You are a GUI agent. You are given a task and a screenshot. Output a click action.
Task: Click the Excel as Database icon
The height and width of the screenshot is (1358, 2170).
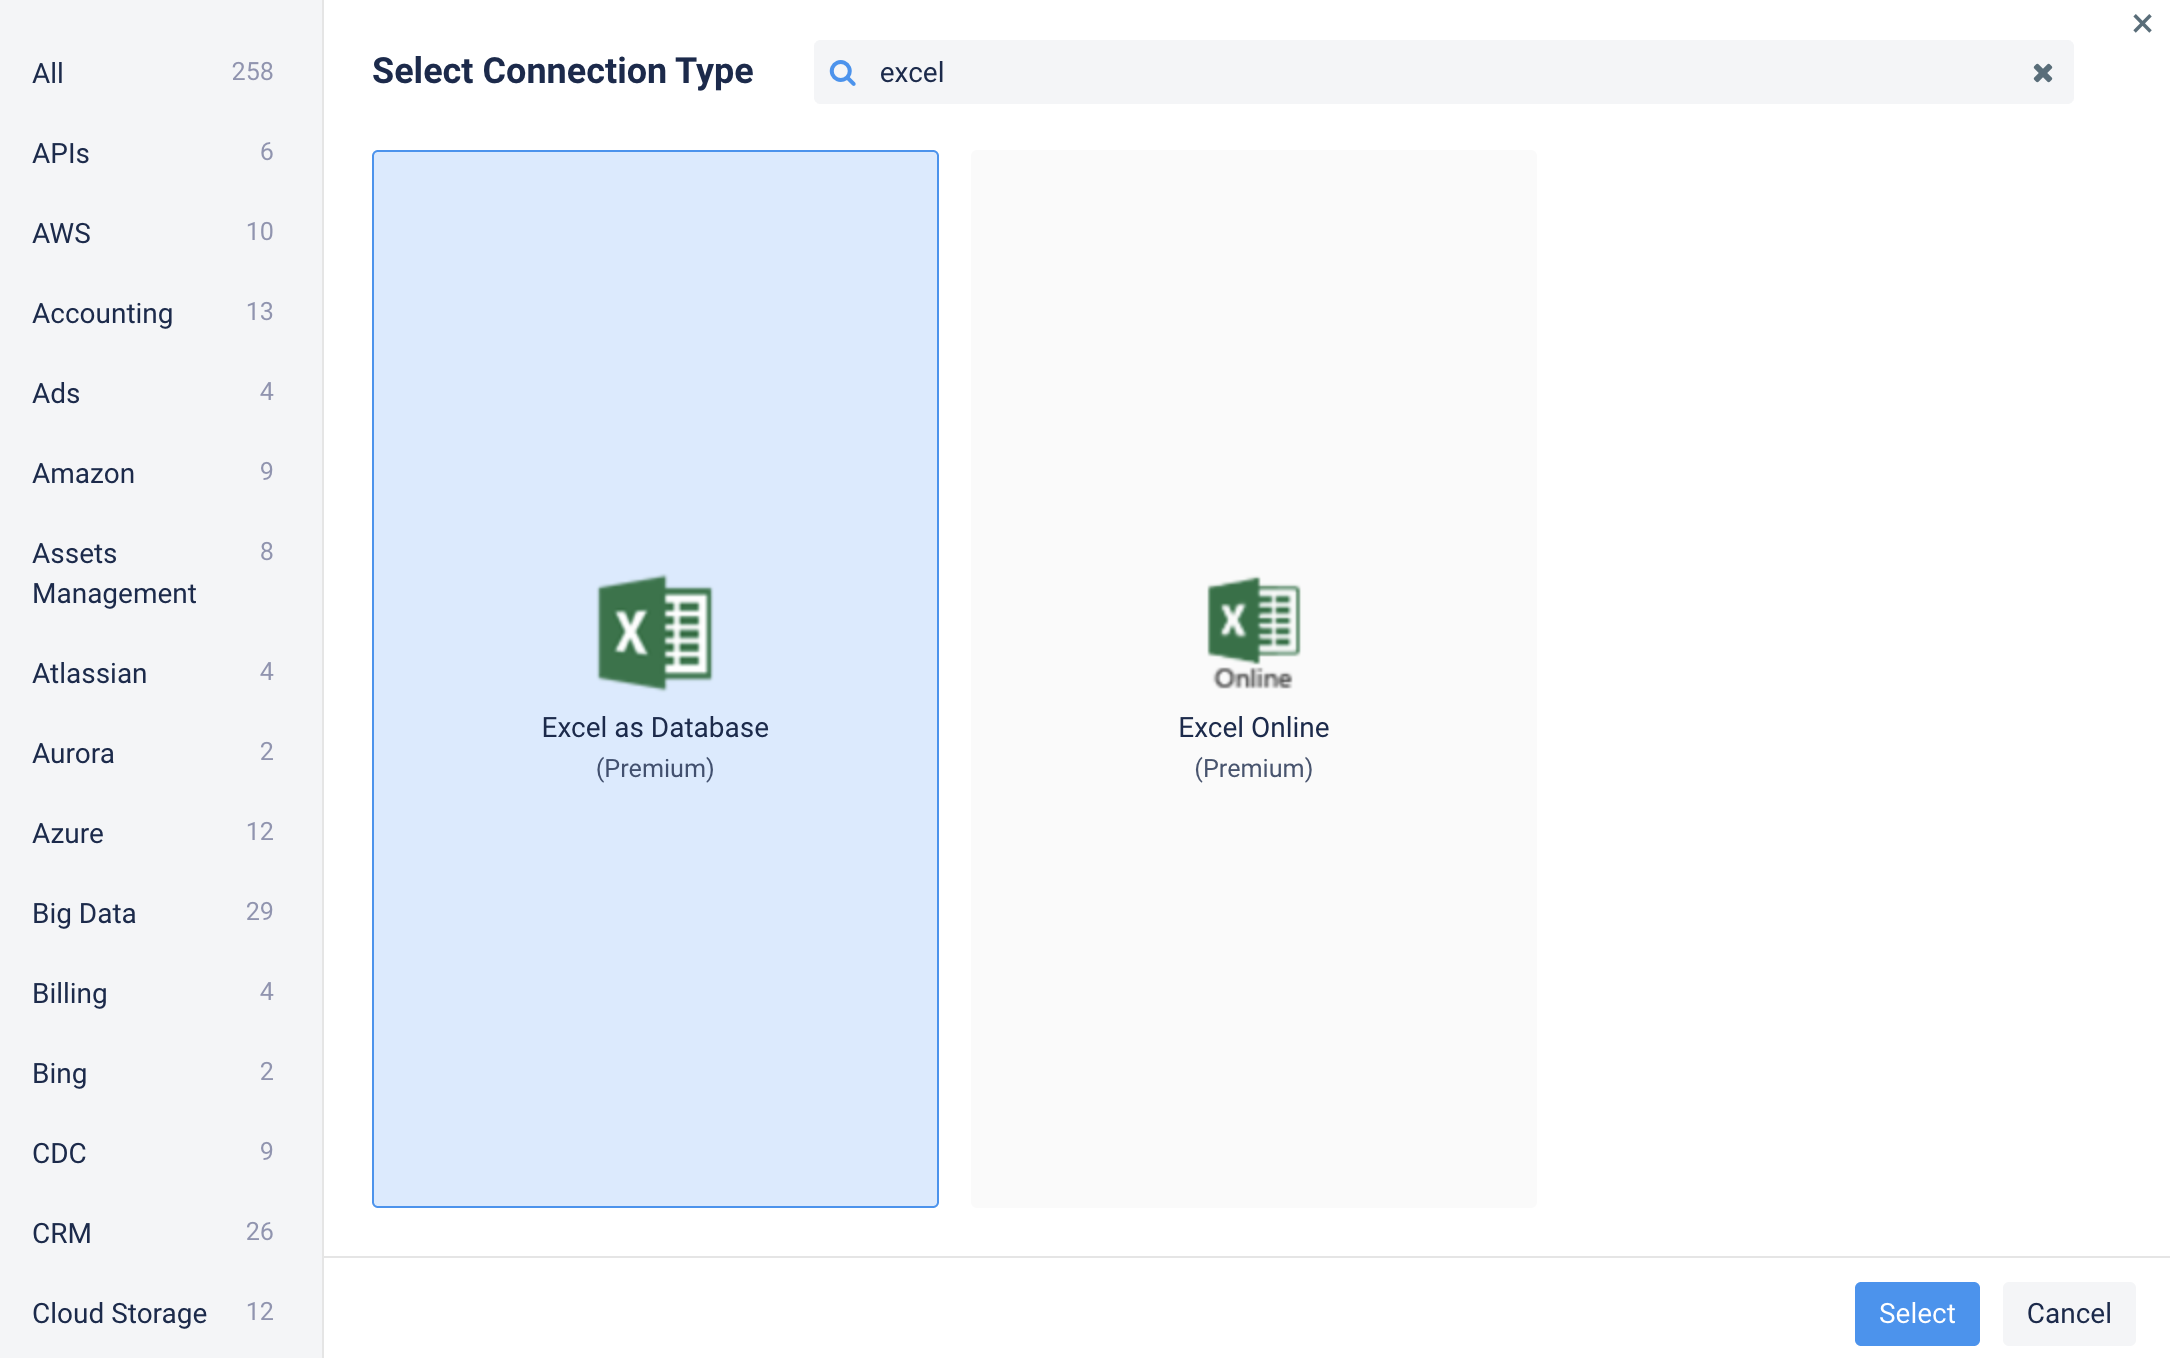pos(655,632)
